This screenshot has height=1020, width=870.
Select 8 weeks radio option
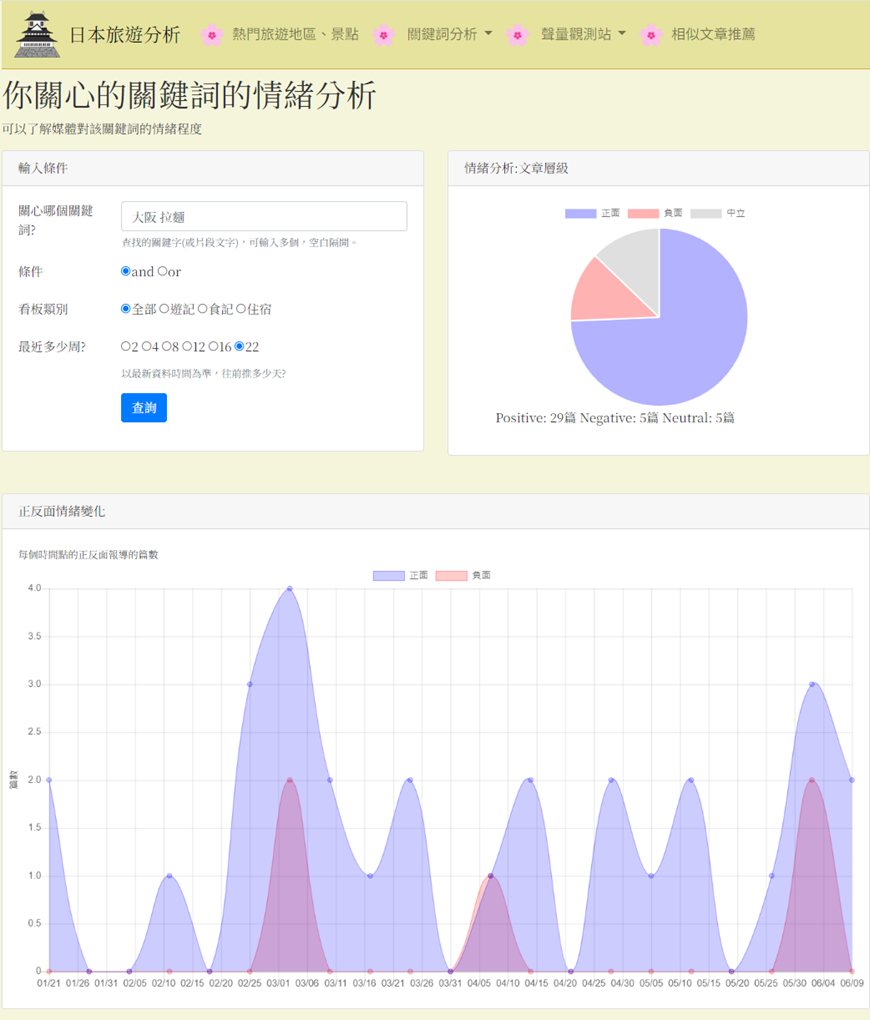coord(166,347)
